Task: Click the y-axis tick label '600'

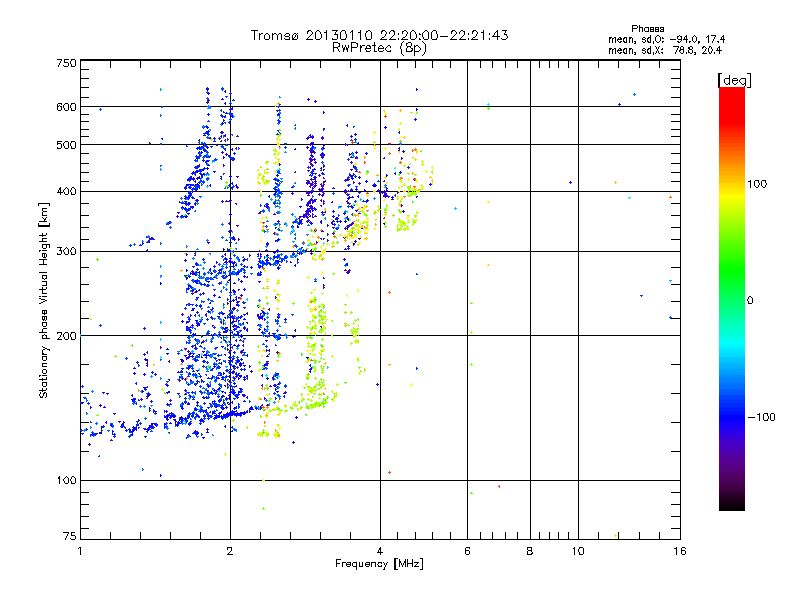Action: [67, 107]
